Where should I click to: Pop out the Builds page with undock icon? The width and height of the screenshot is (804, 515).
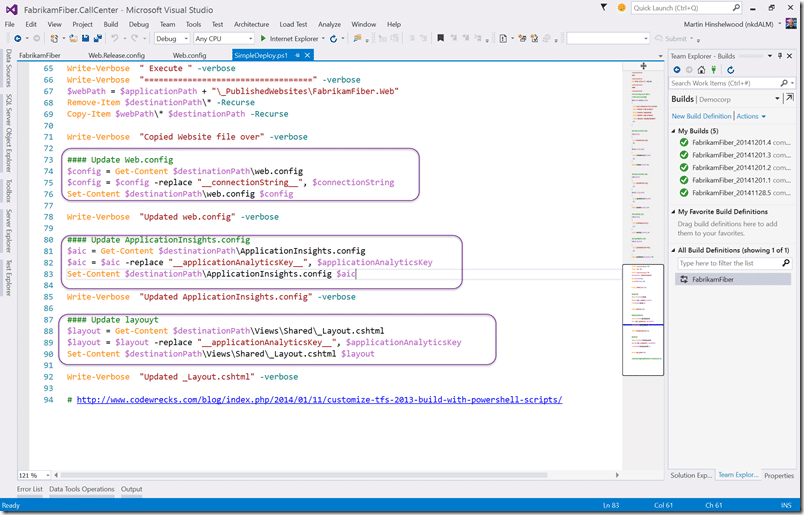point(789,98)
